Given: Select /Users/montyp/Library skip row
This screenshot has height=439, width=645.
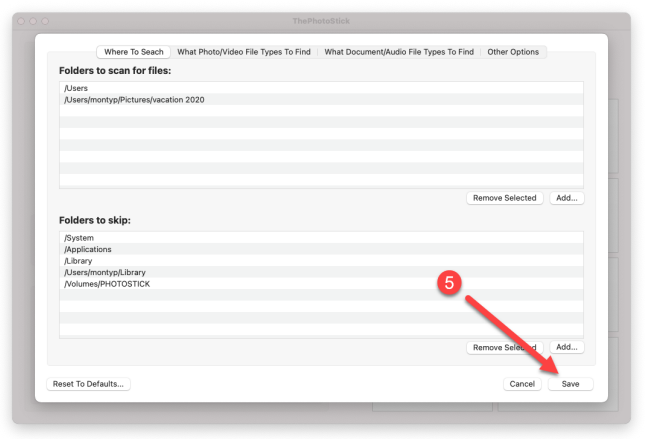Looking at the screenshot, I should 321,272.
